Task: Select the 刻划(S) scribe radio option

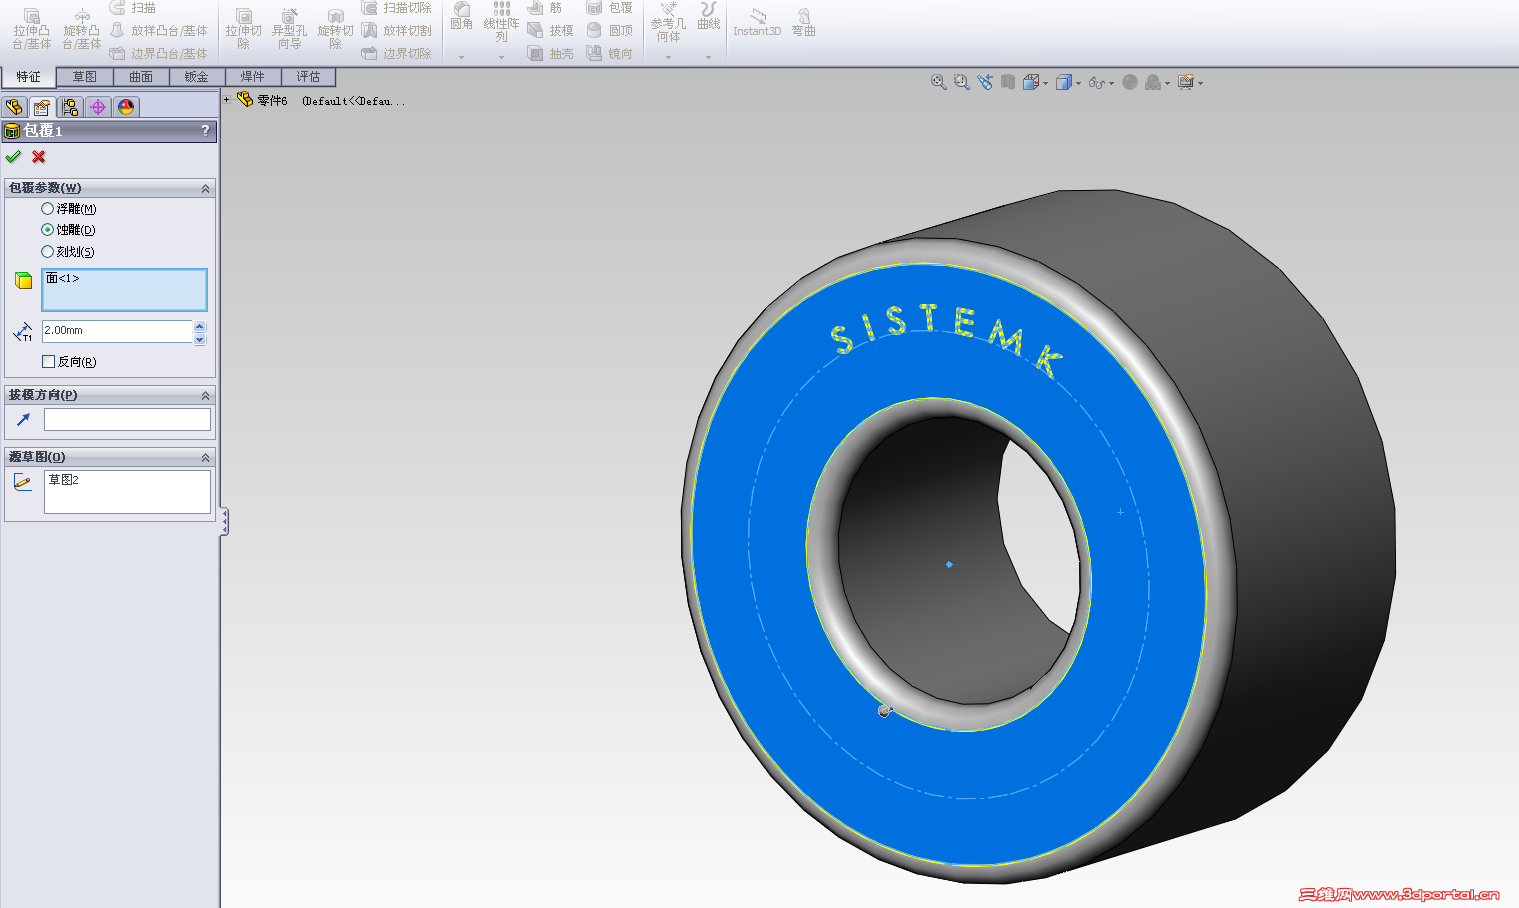Action: 47,252
